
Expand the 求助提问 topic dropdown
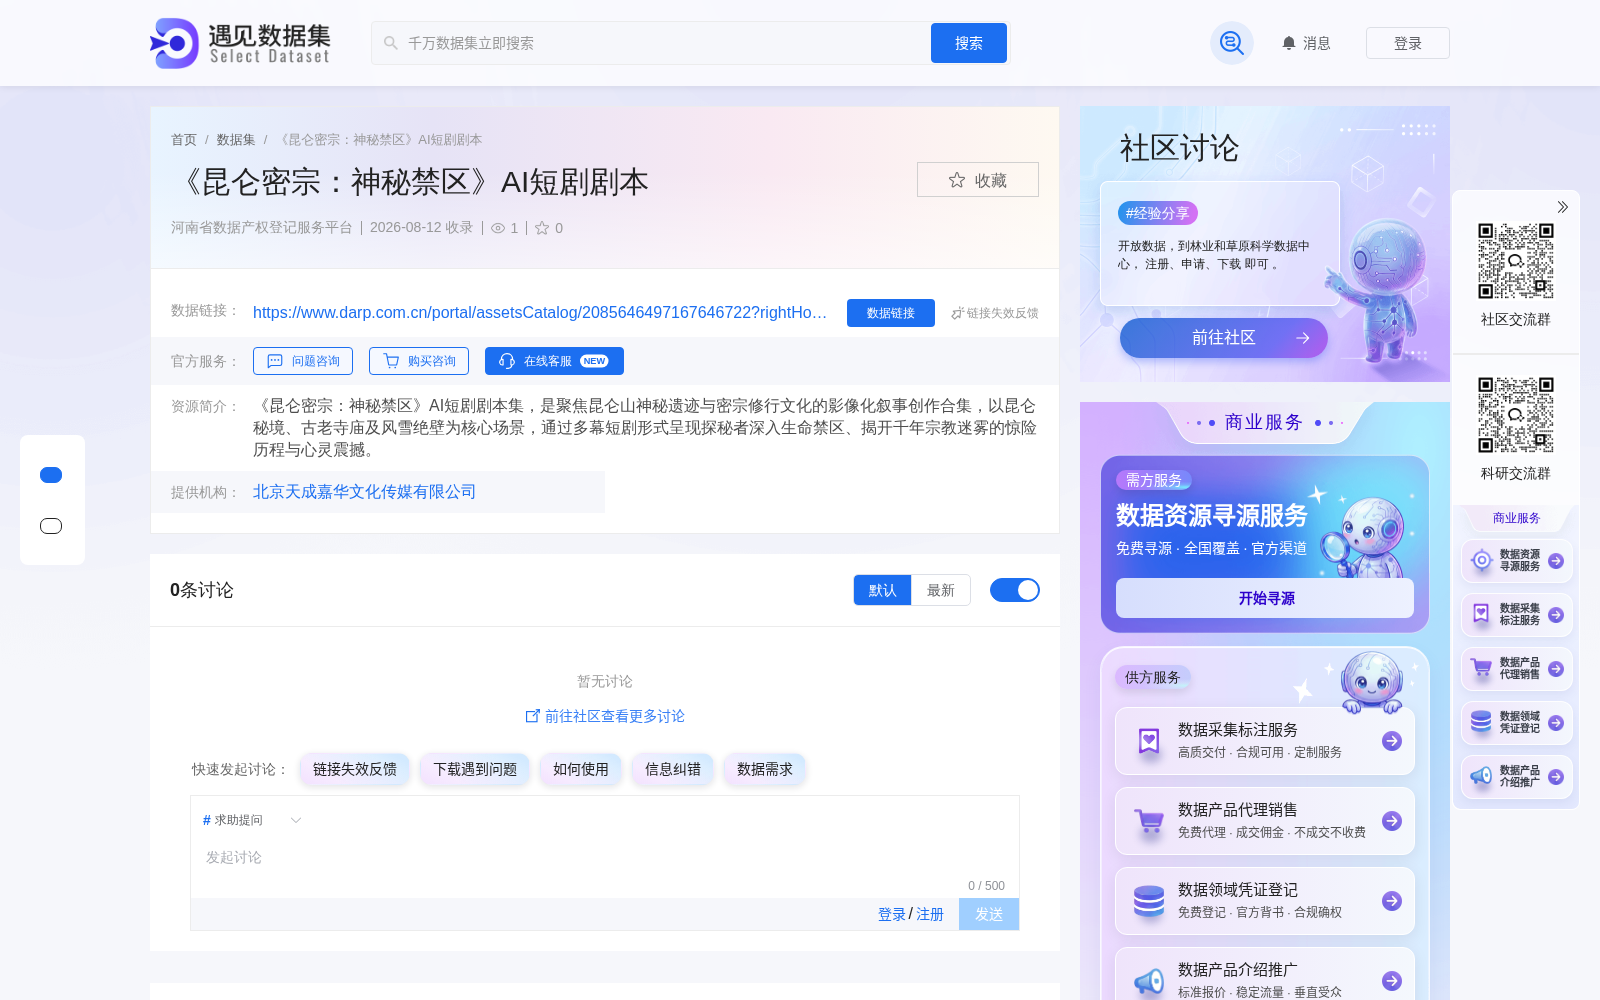point(251,820)
